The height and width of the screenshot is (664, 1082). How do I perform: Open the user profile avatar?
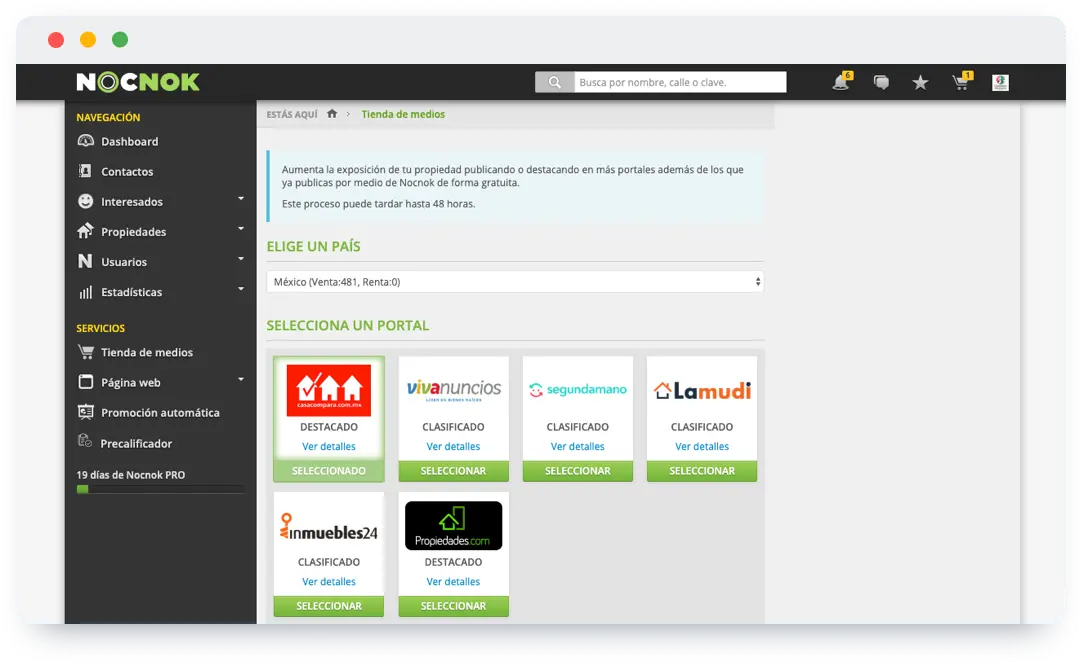(1001, 83)
